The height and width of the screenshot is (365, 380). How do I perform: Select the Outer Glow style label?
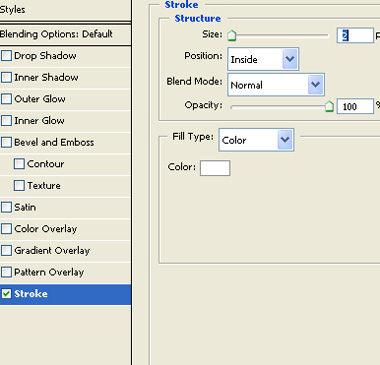click(x=40, y=99)
